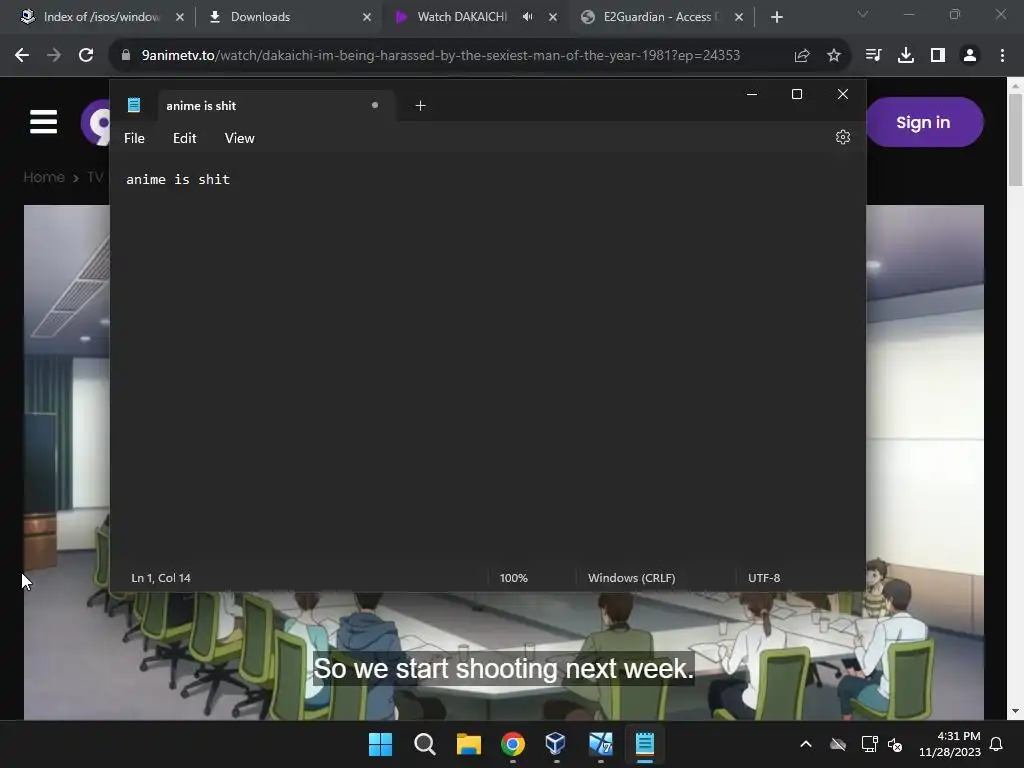The width and height of the screenshot is (1024, 768).
Task: Click the purple Sign in button
Action: click(923, 122)
